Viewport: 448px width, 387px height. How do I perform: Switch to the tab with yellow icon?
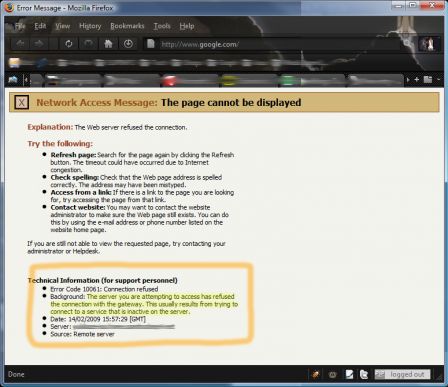click(248, 81)
